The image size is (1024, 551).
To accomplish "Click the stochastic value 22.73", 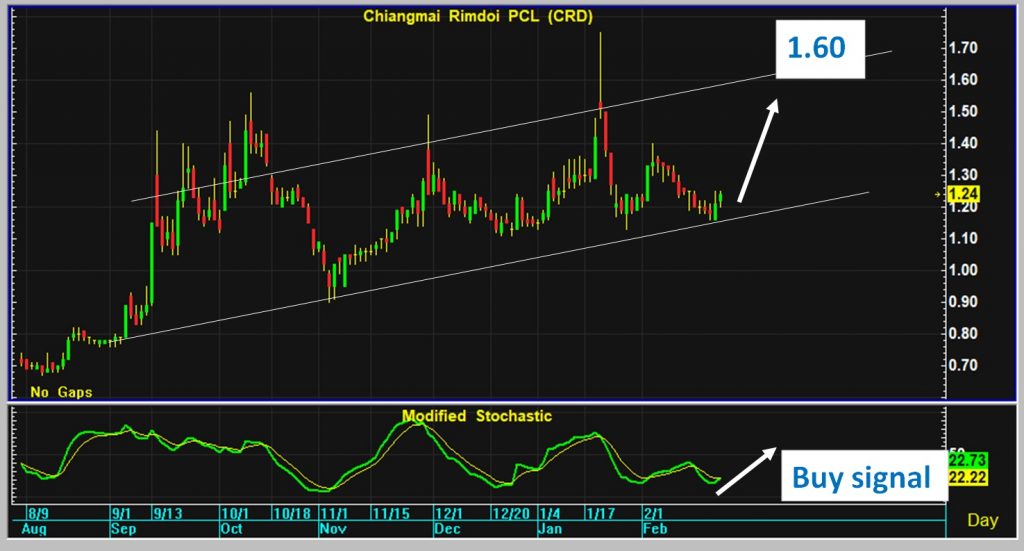I will click(967, 460).
